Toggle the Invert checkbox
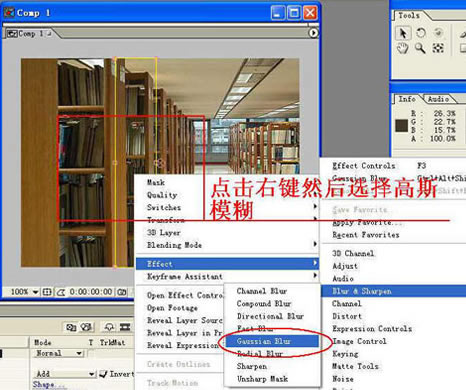The image size is (466, 390). coord(104,374)
